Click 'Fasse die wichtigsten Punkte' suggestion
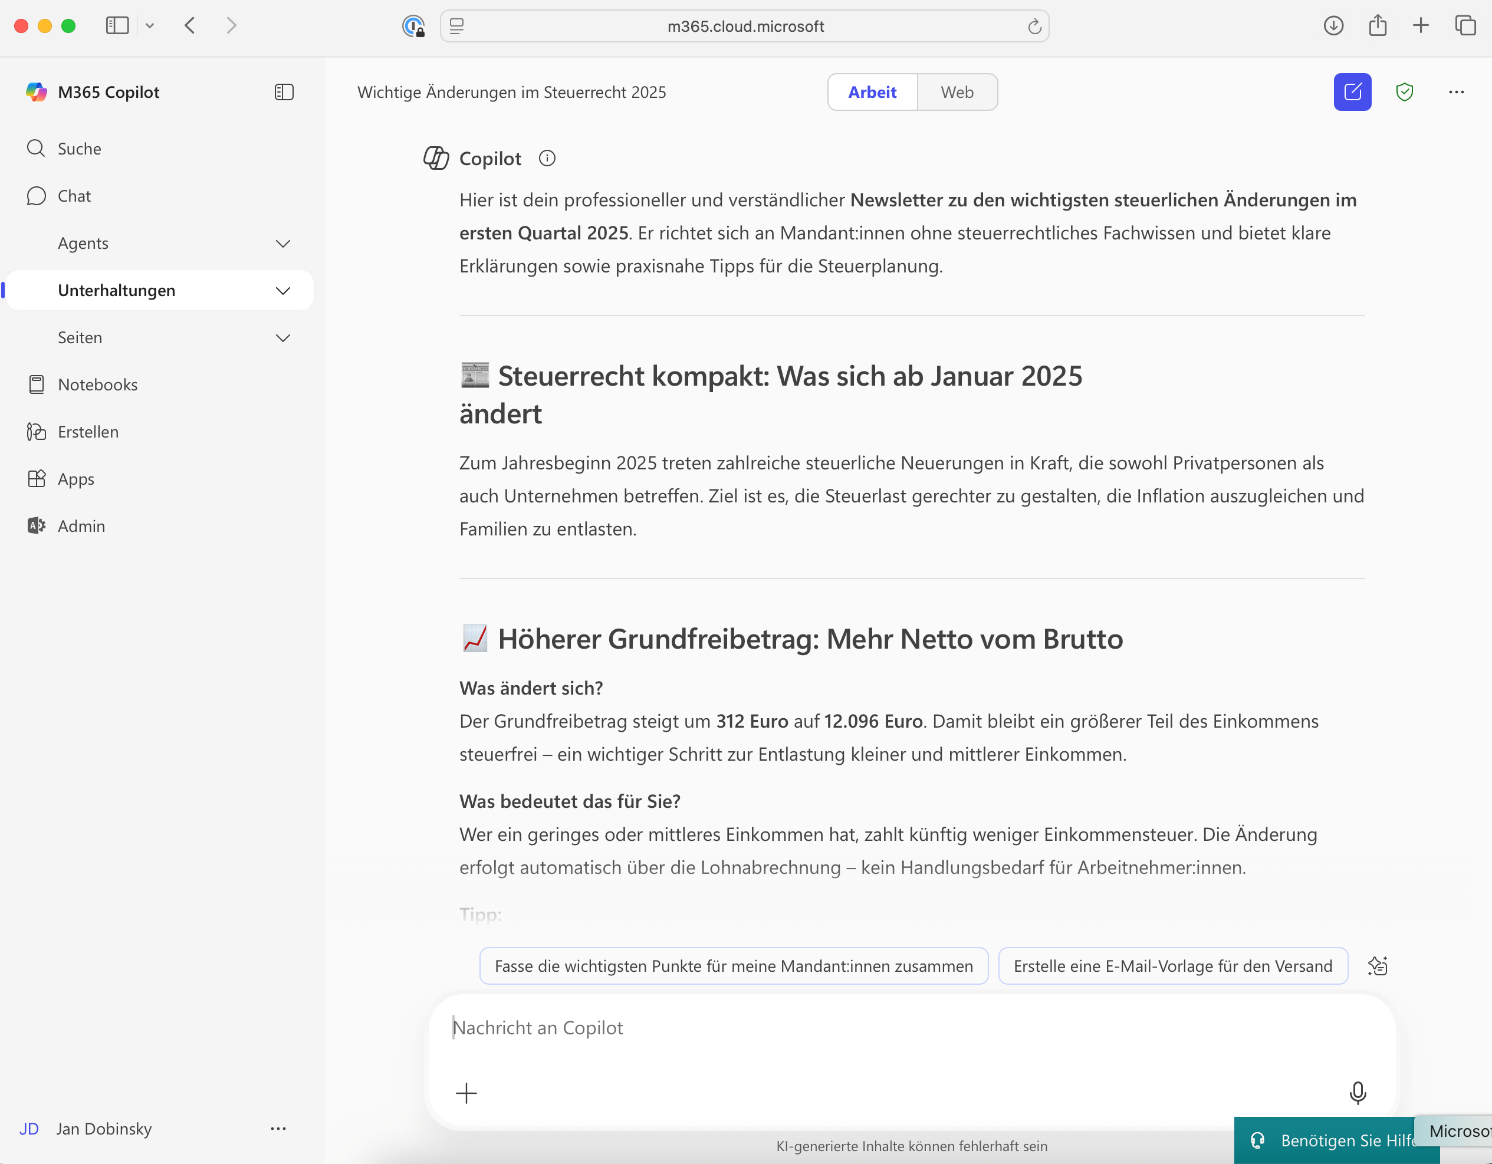The image size is (1492, 1164). 733,966
